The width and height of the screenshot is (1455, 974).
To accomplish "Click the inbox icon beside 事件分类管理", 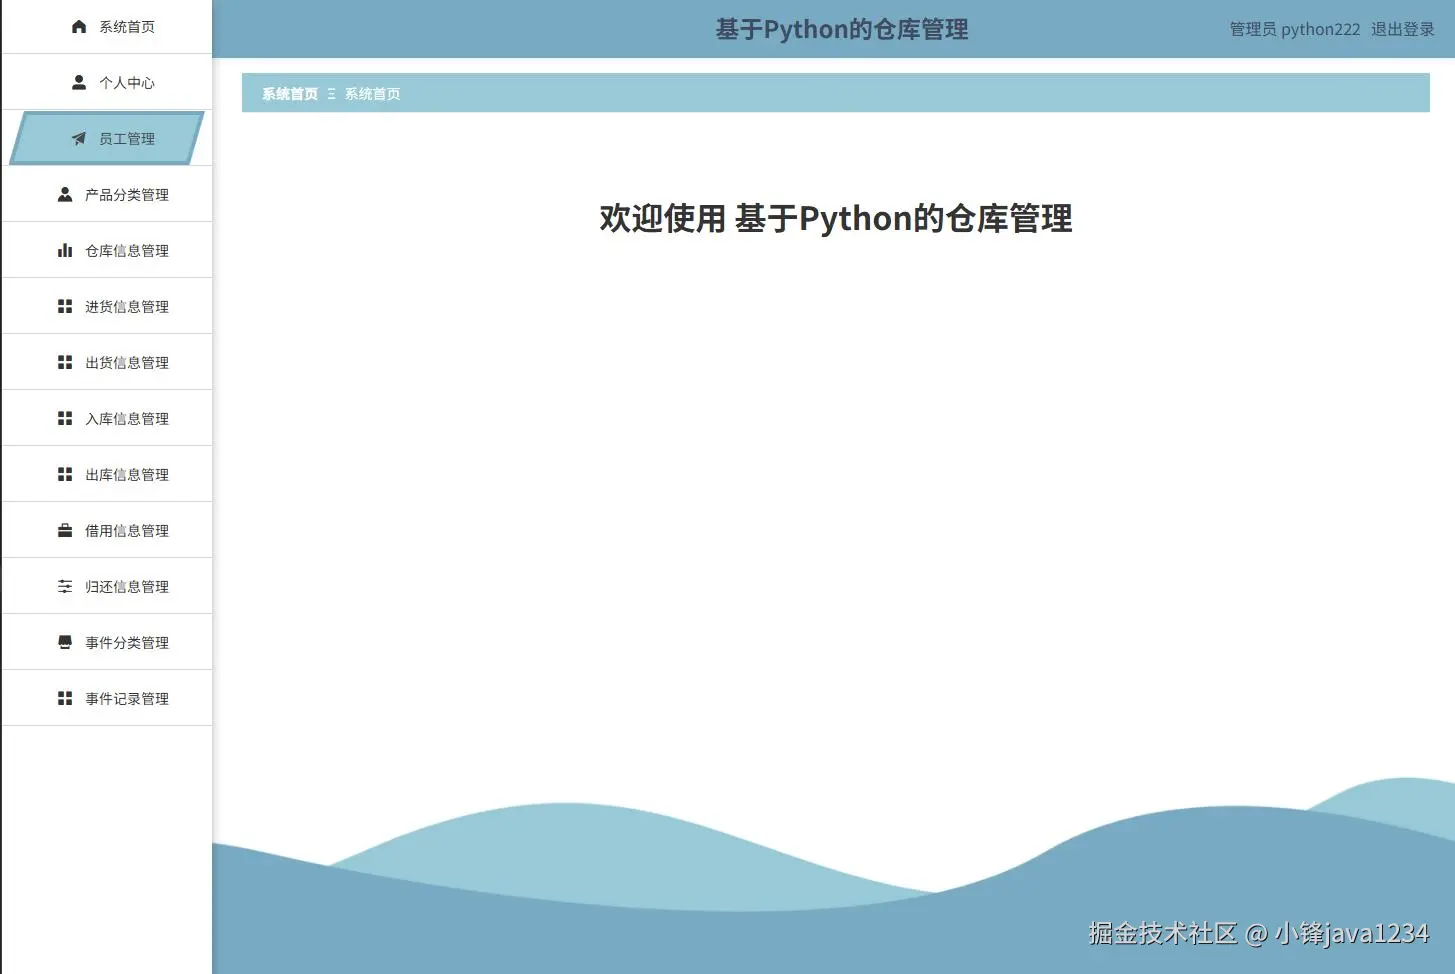I will pos(65,643).
